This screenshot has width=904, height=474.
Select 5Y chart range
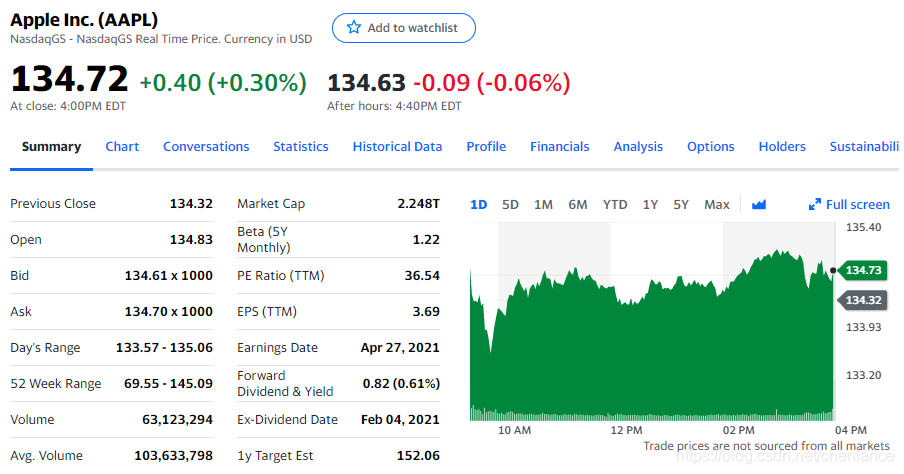tap(681, 205)
